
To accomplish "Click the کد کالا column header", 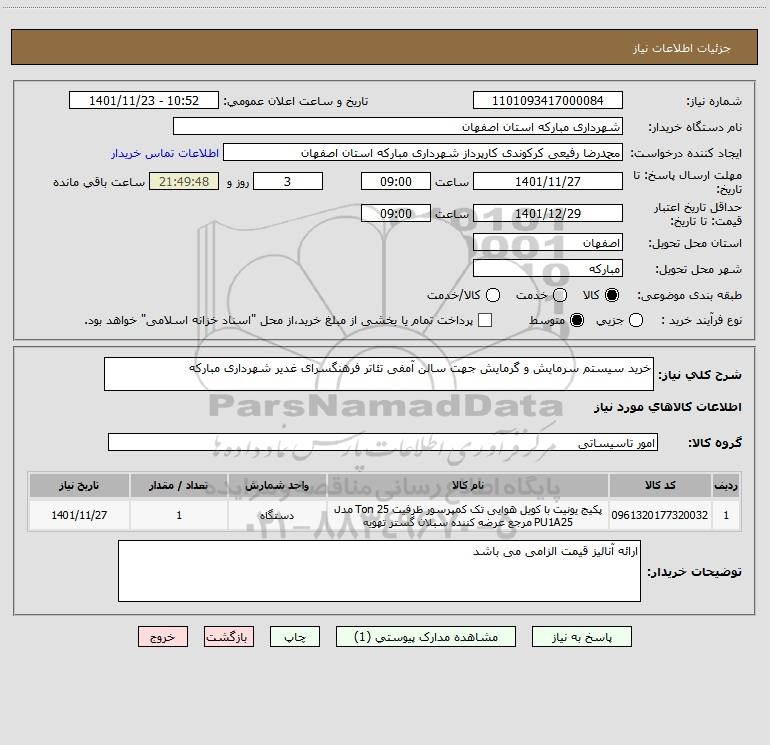I will coord(660,485).
